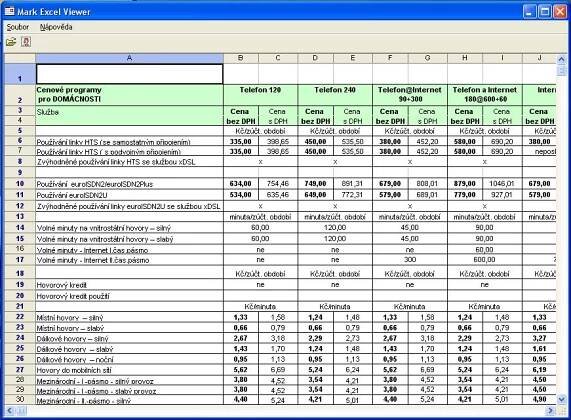
Task: Click the value 1,61 in row 25
Action: coord(539,349)
